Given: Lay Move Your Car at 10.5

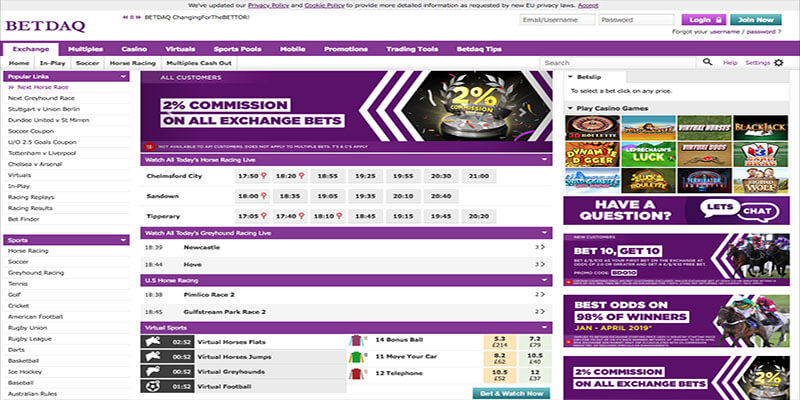Looking at the screenshot, I should pos(535,359).
